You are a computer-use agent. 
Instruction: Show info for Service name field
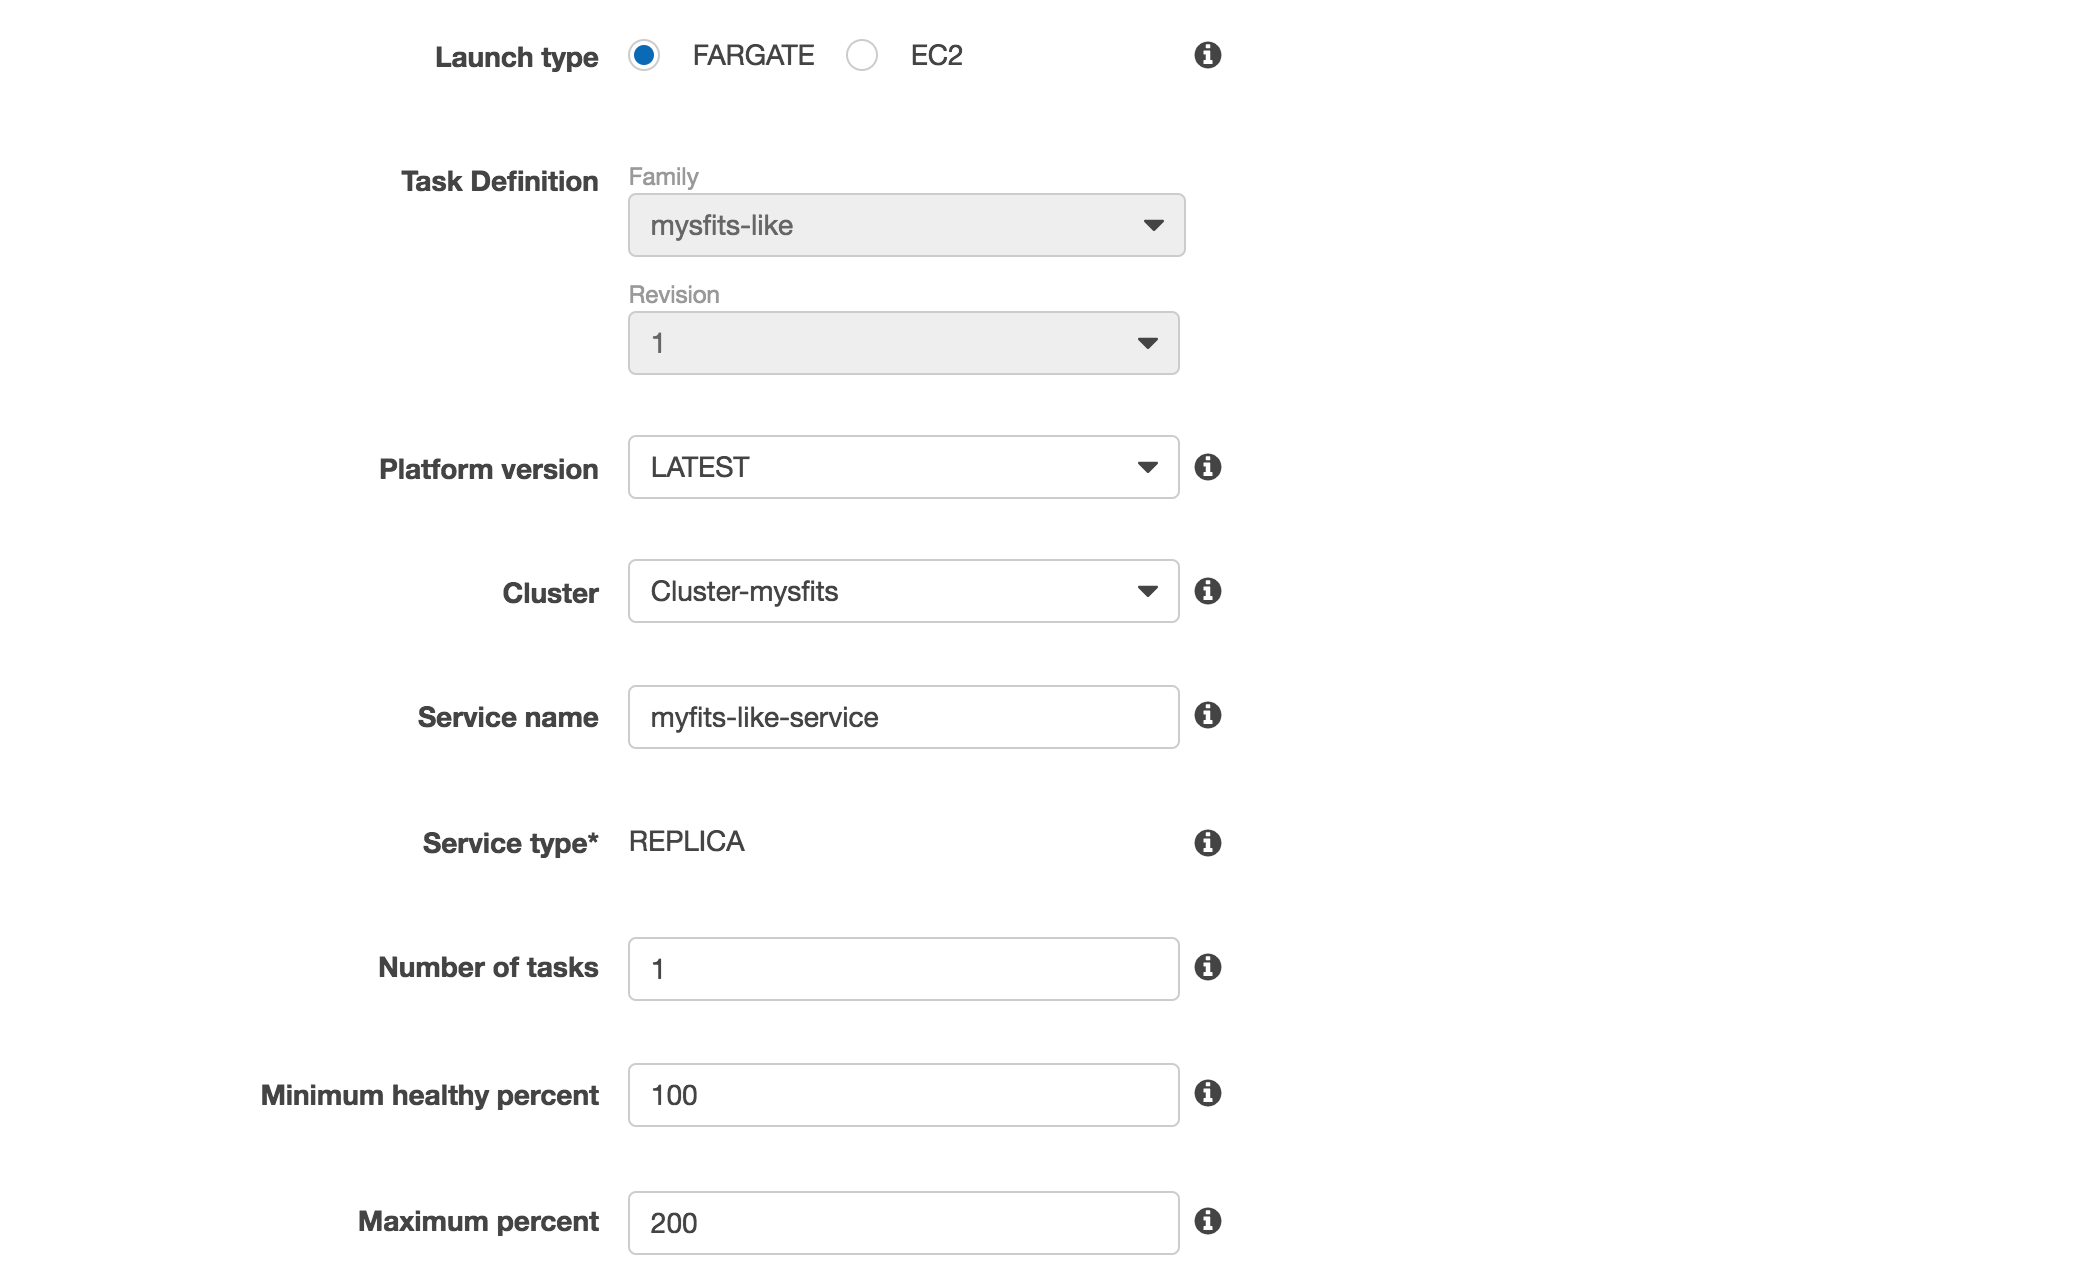coord(1208,715)
